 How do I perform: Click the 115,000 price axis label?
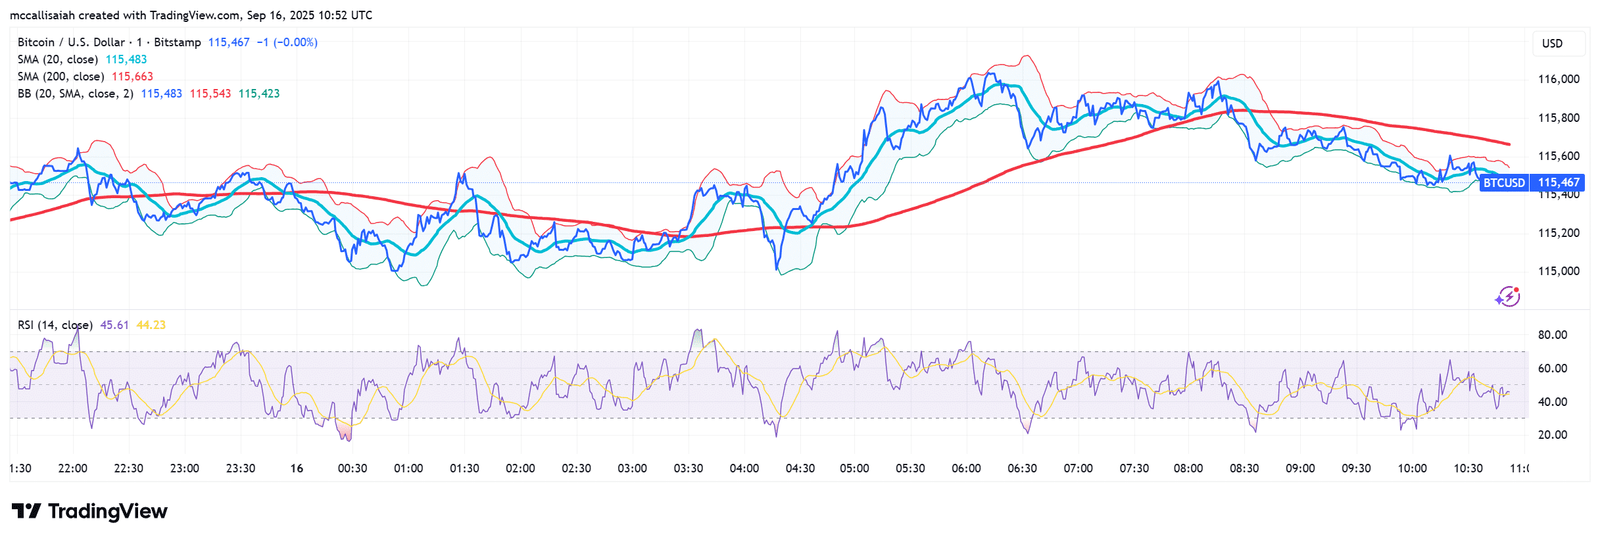[1558, 271]
